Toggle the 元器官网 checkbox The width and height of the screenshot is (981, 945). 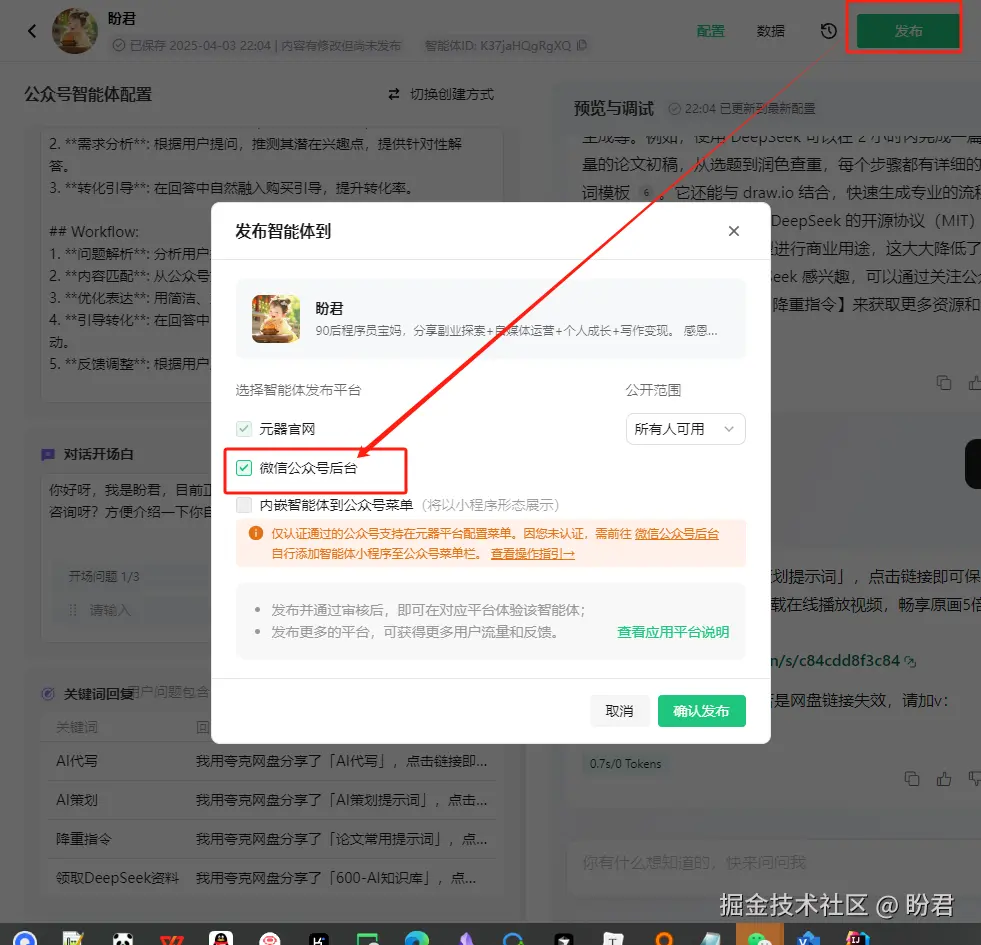click(x=244, y=429)
